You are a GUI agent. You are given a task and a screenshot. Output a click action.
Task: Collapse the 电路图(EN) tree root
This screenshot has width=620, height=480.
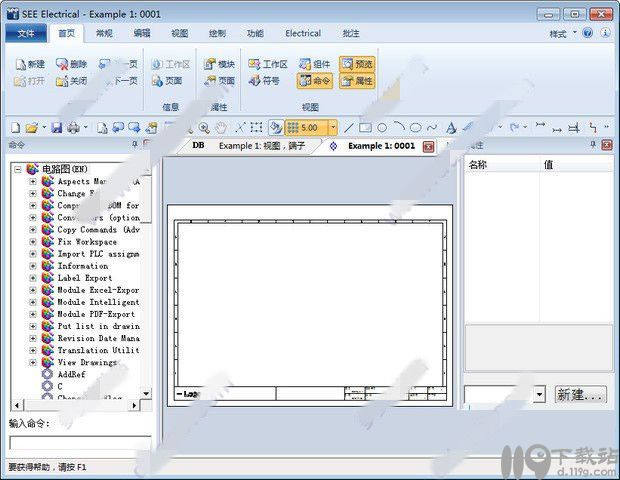coord(18,169)
